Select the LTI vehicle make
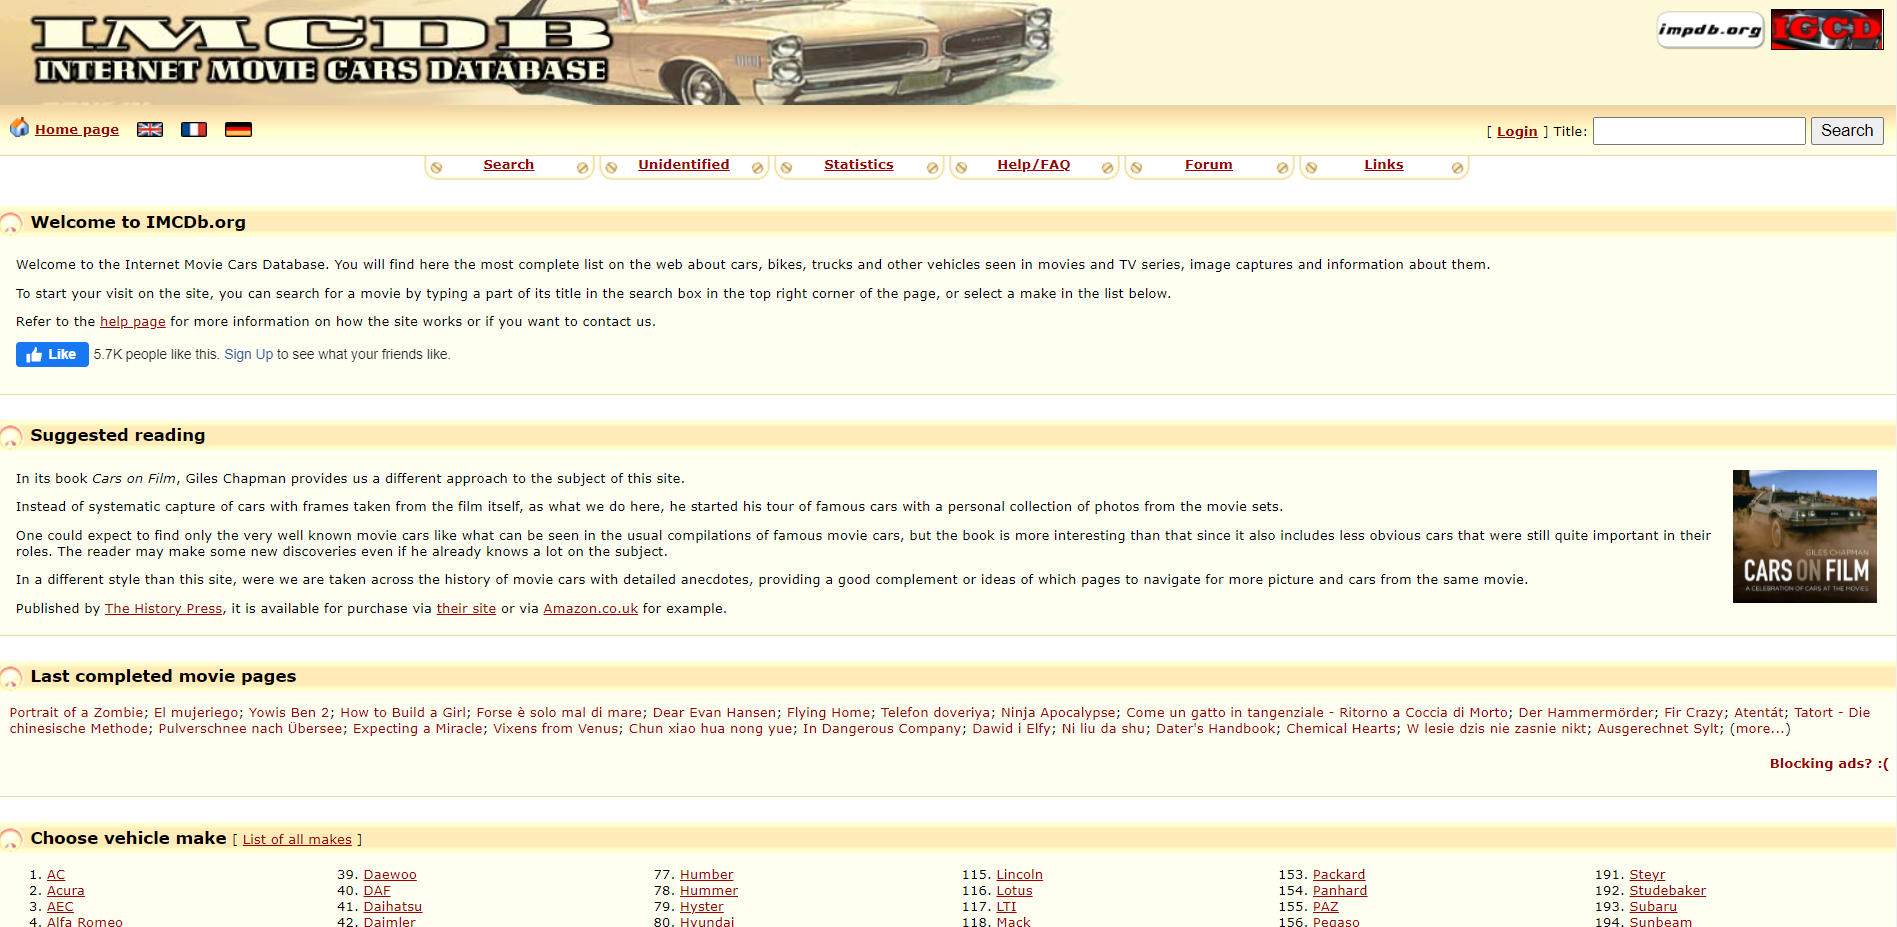 [1006, 907]
